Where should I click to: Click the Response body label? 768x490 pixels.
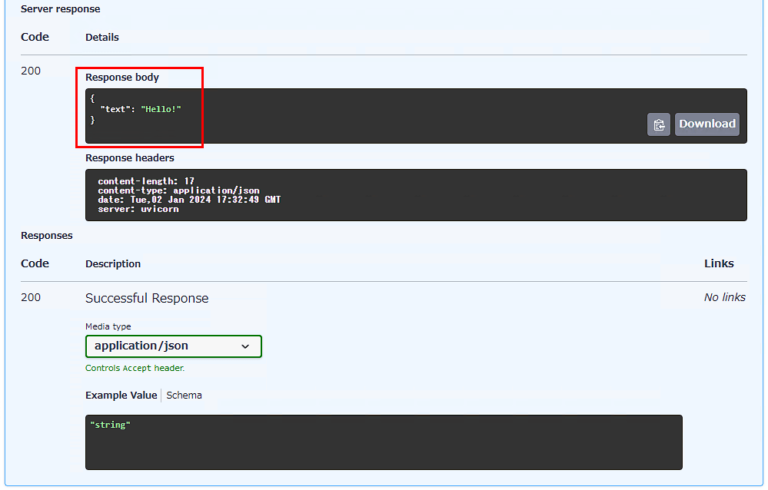tap(122, 77)
